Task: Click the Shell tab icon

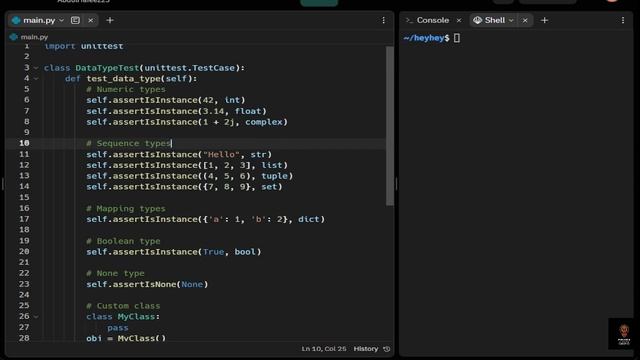Action: pos(477,20)
